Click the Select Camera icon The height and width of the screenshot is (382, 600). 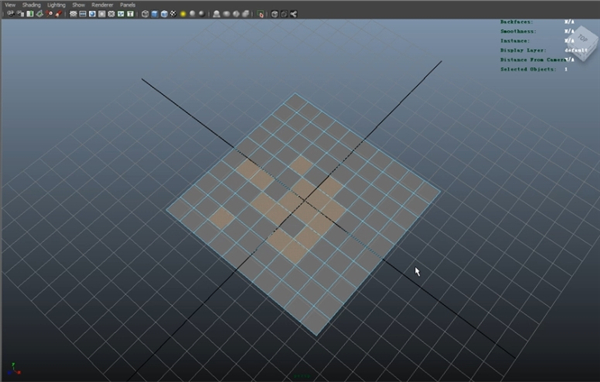click(11, 14)
